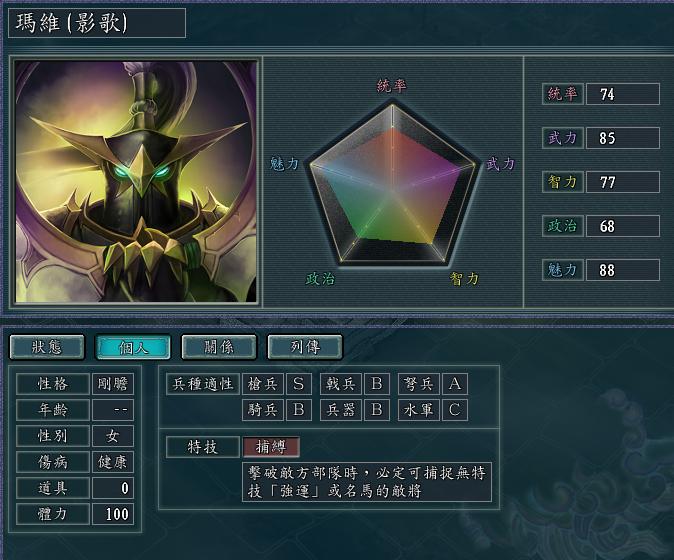
Task: Click the 性格 value 剛膽
Action: tap(113, 383)
